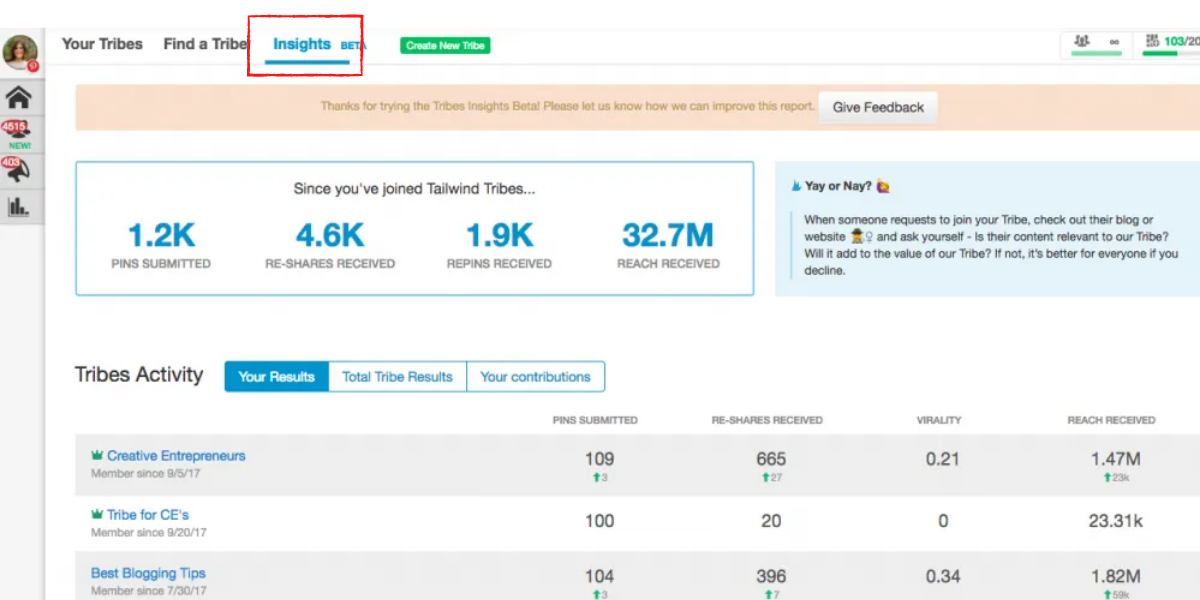Open the profile avatar with Pinterest badge

tap(20, 52)
